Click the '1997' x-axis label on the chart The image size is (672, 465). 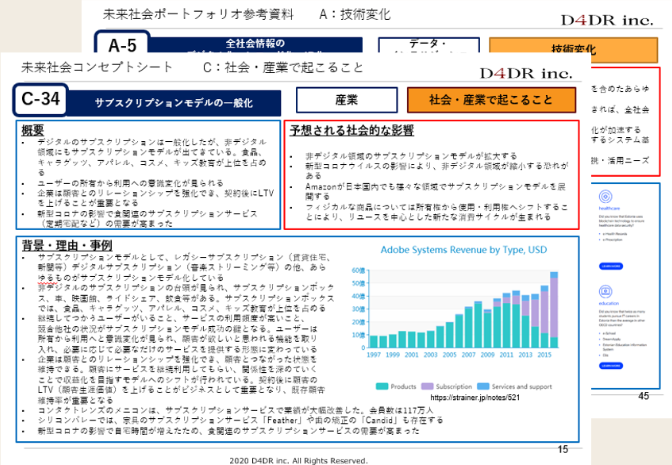coord(374,354)
